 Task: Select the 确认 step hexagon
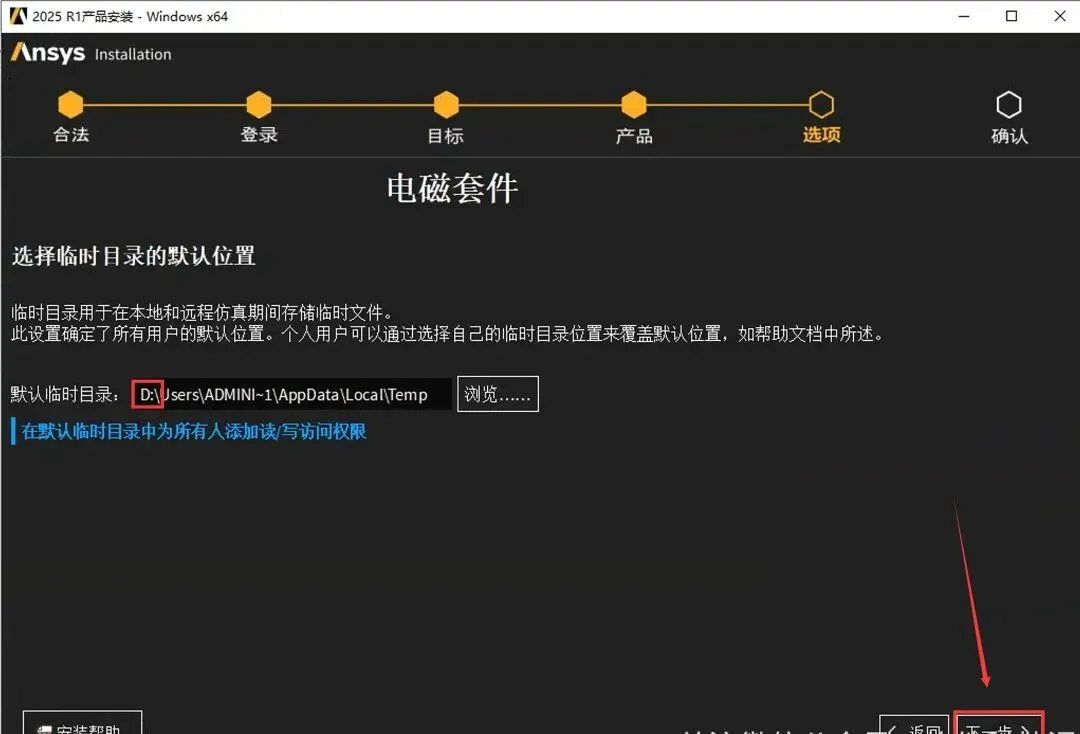pos(1008,105)
